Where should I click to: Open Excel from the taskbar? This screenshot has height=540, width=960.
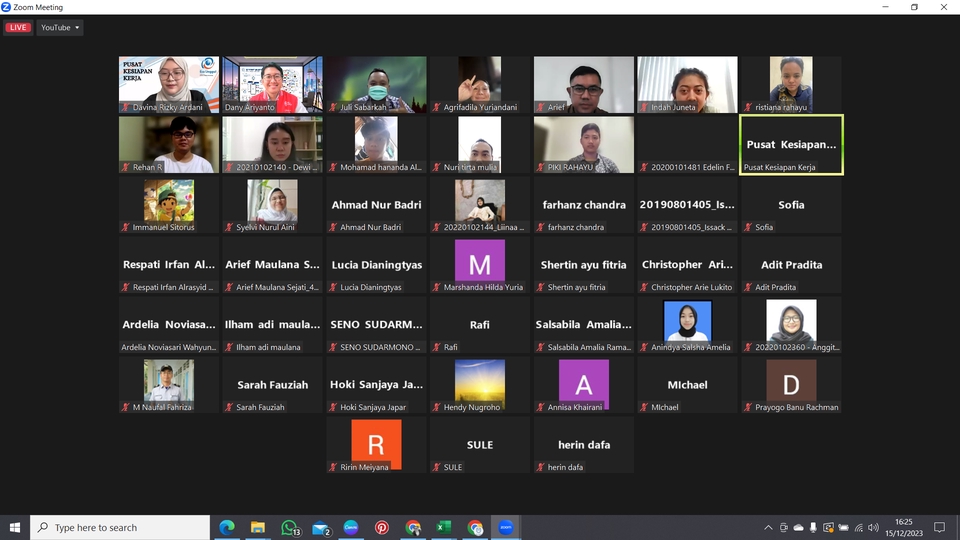pyautogui.click(x=444, y=527)
